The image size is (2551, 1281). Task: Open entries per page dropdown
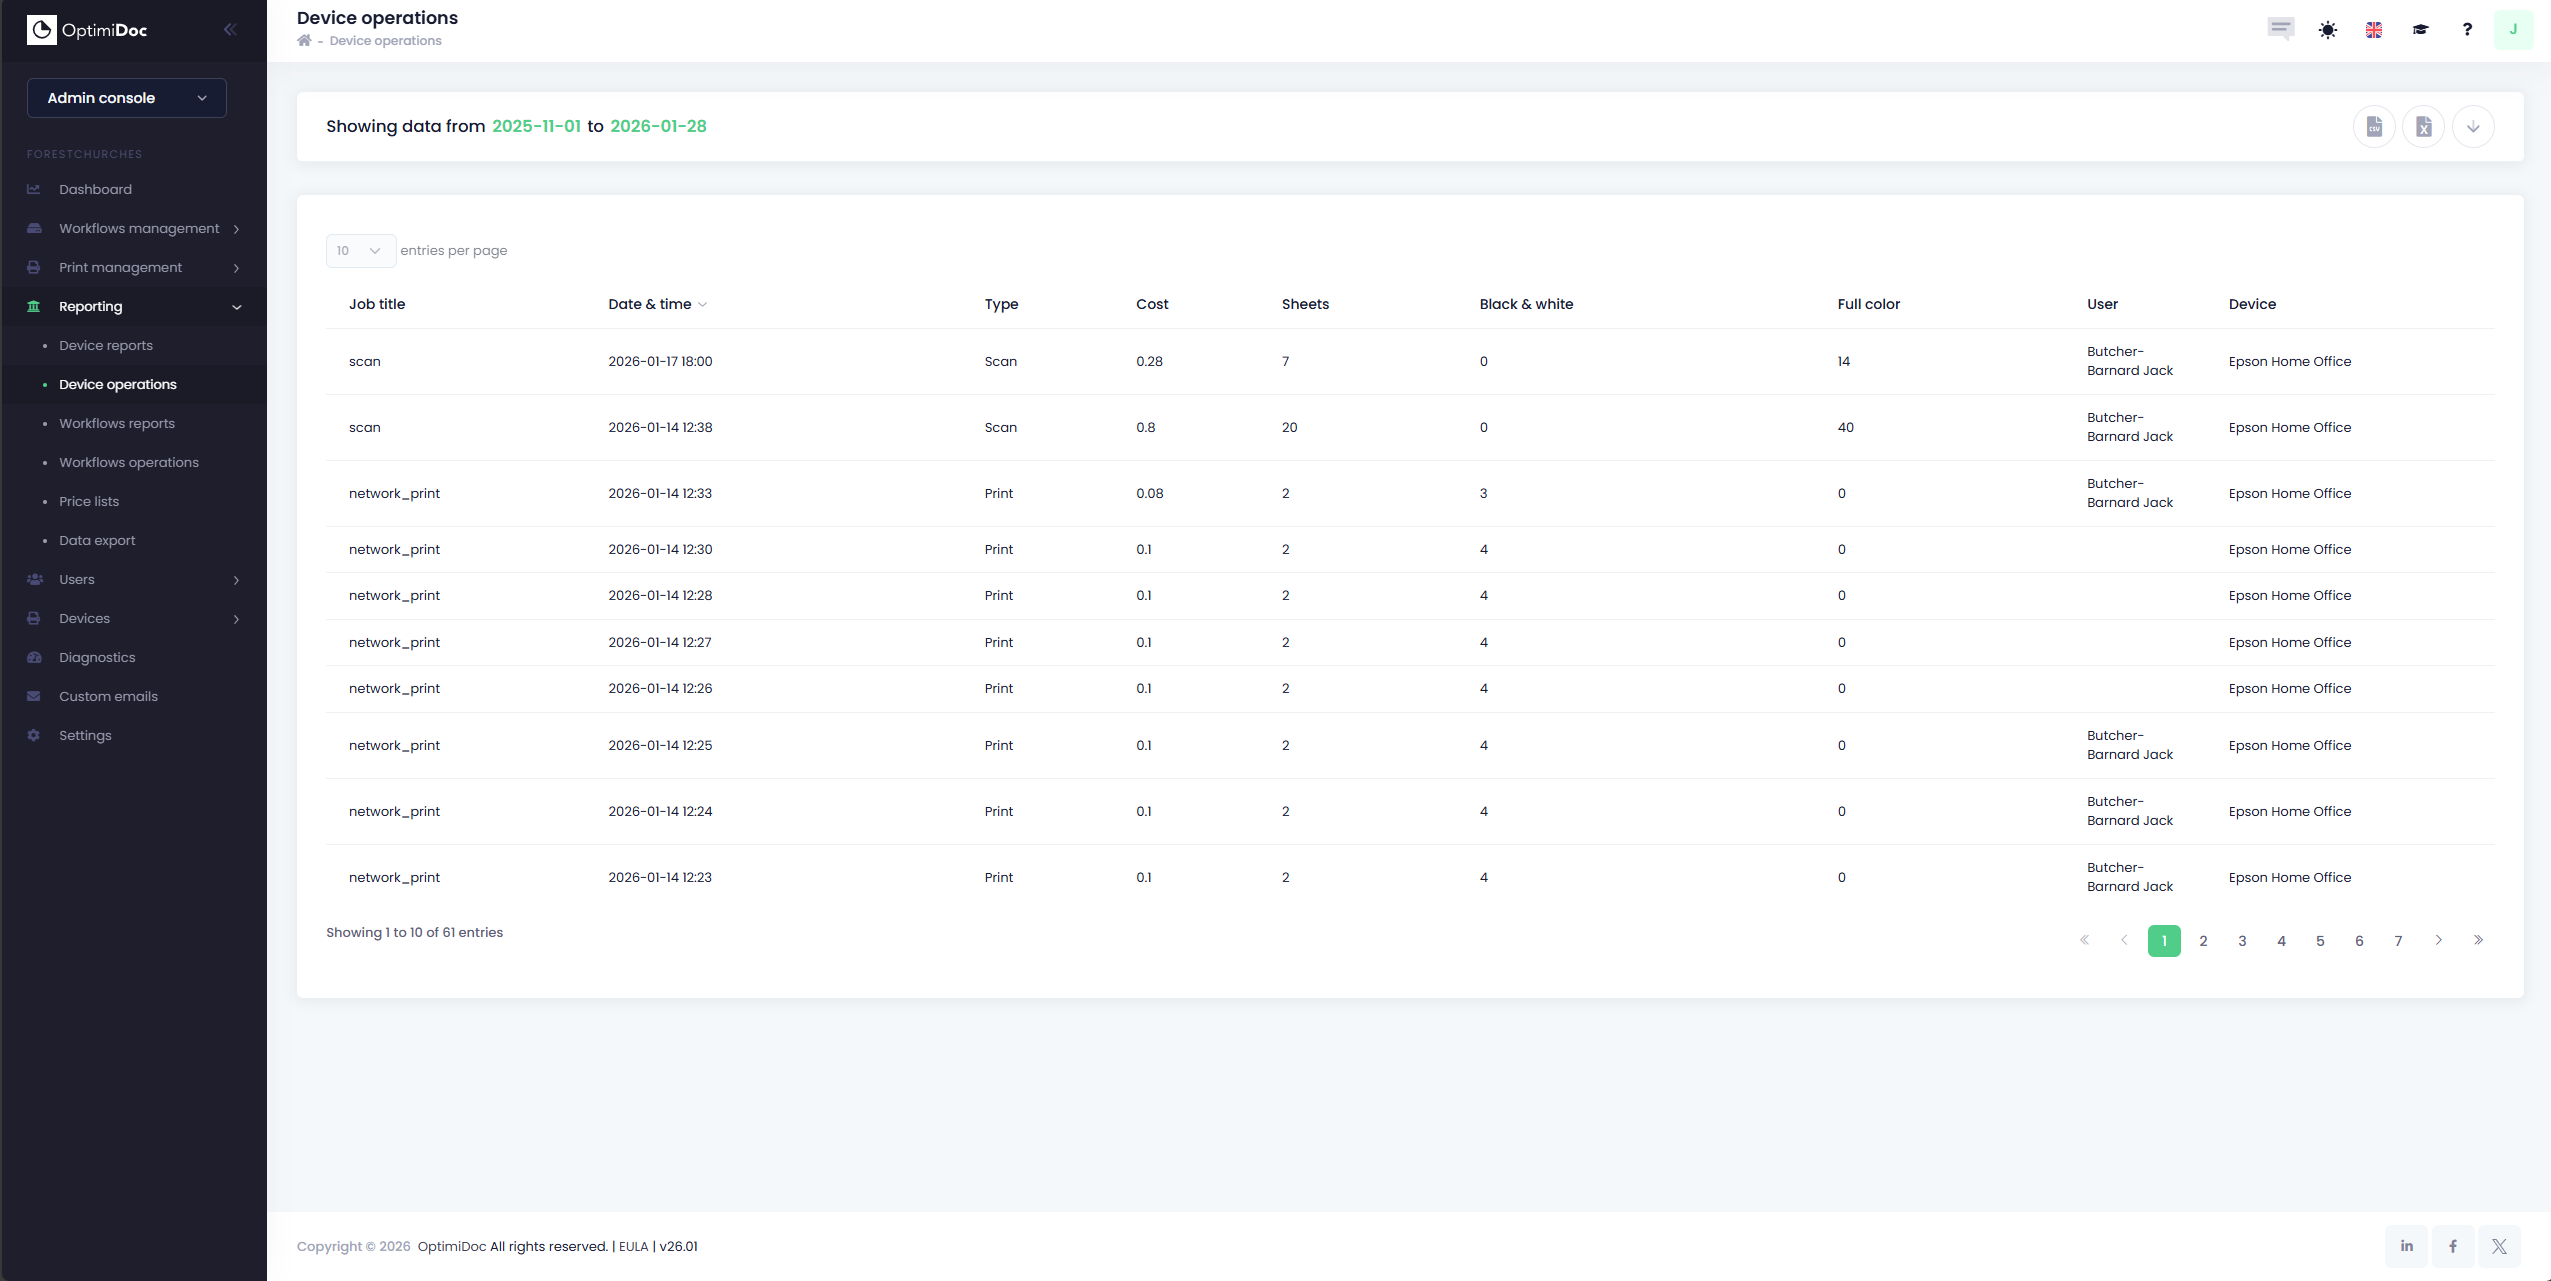[360, 251]
